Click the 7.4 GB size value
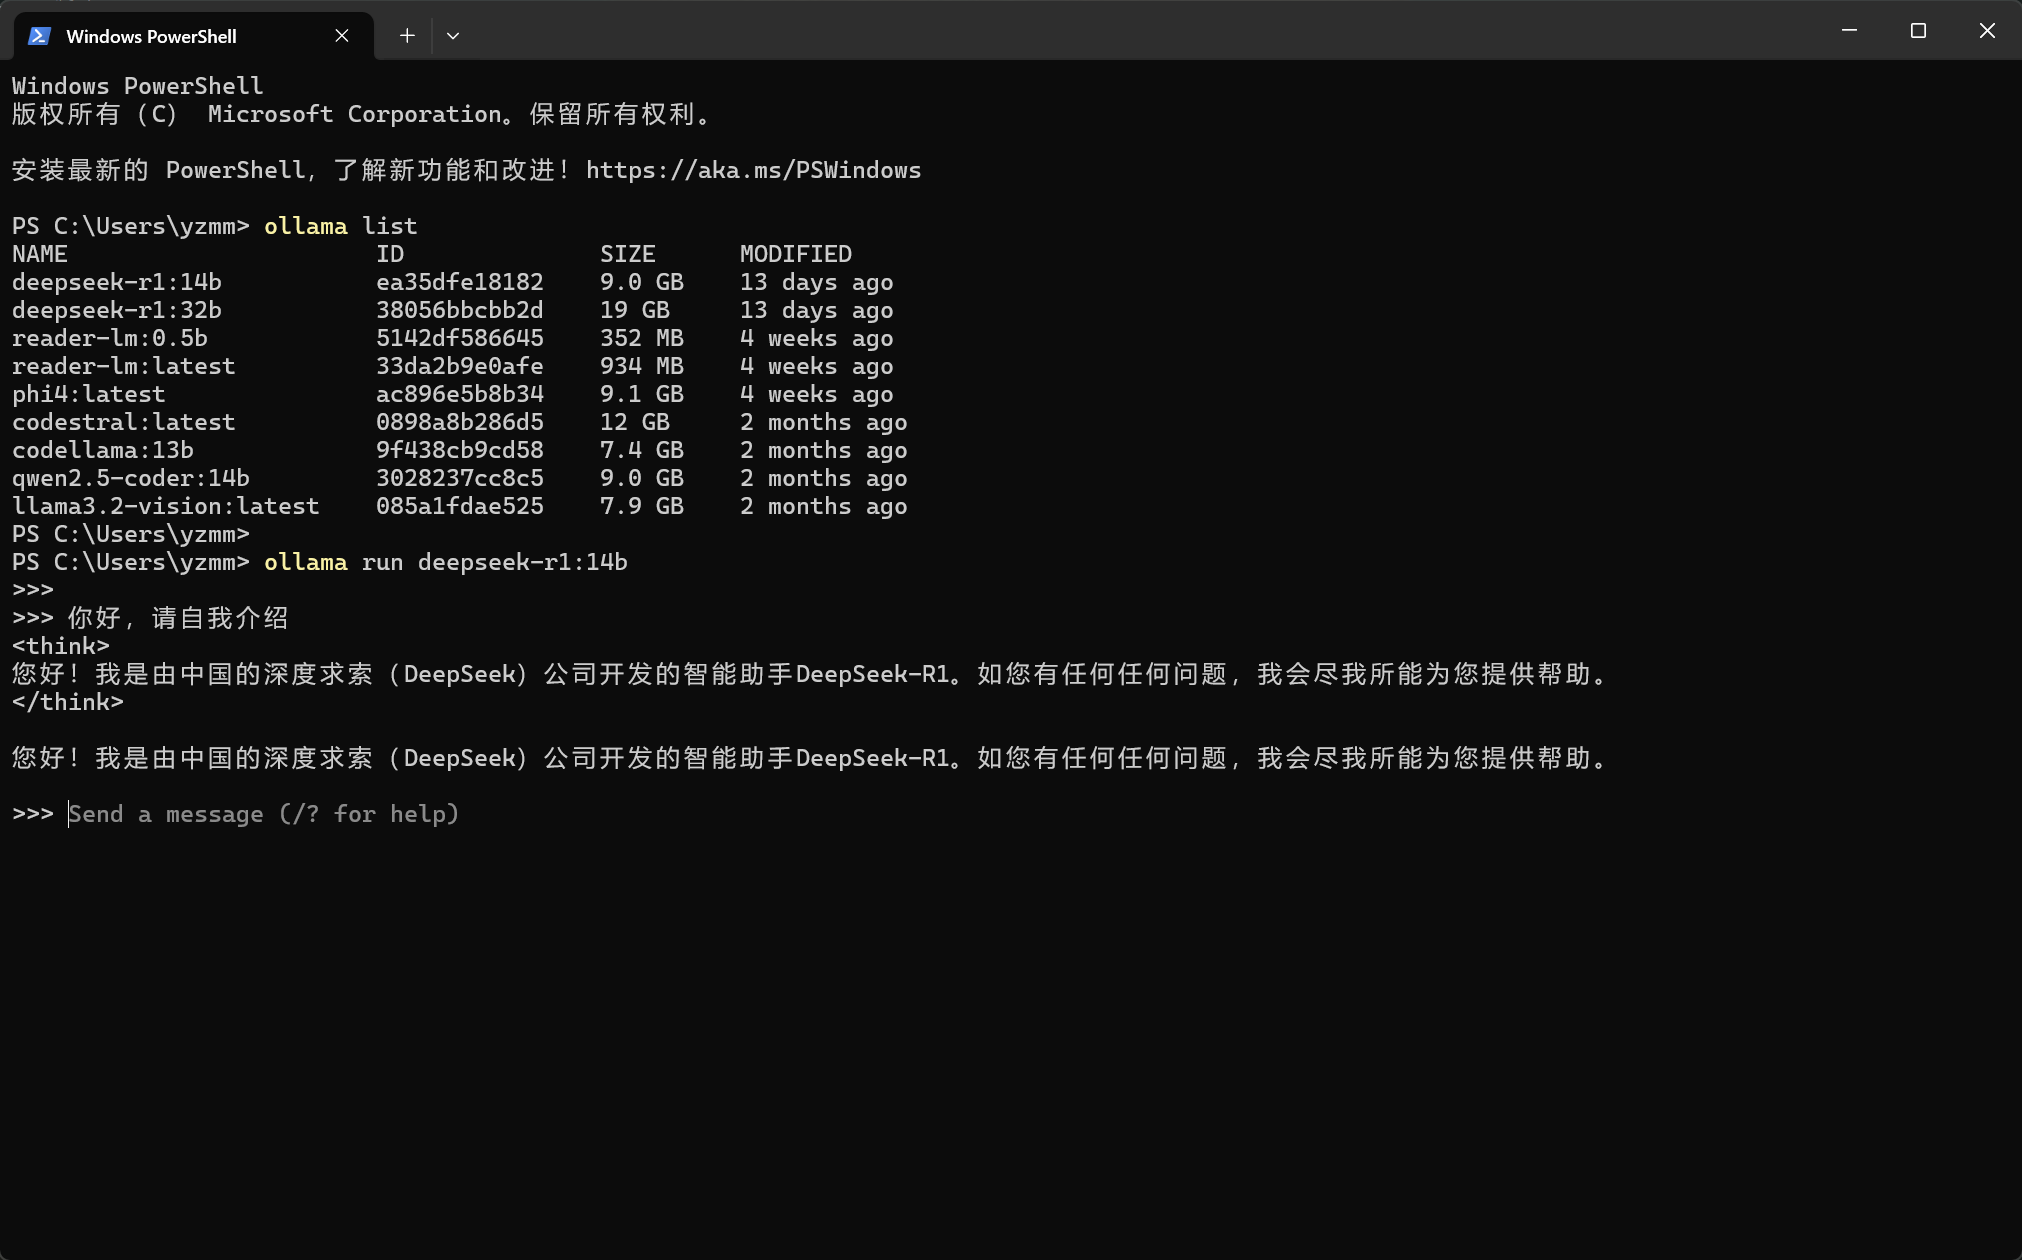This screenshot has height=1260, width=2022. (642, 450)
